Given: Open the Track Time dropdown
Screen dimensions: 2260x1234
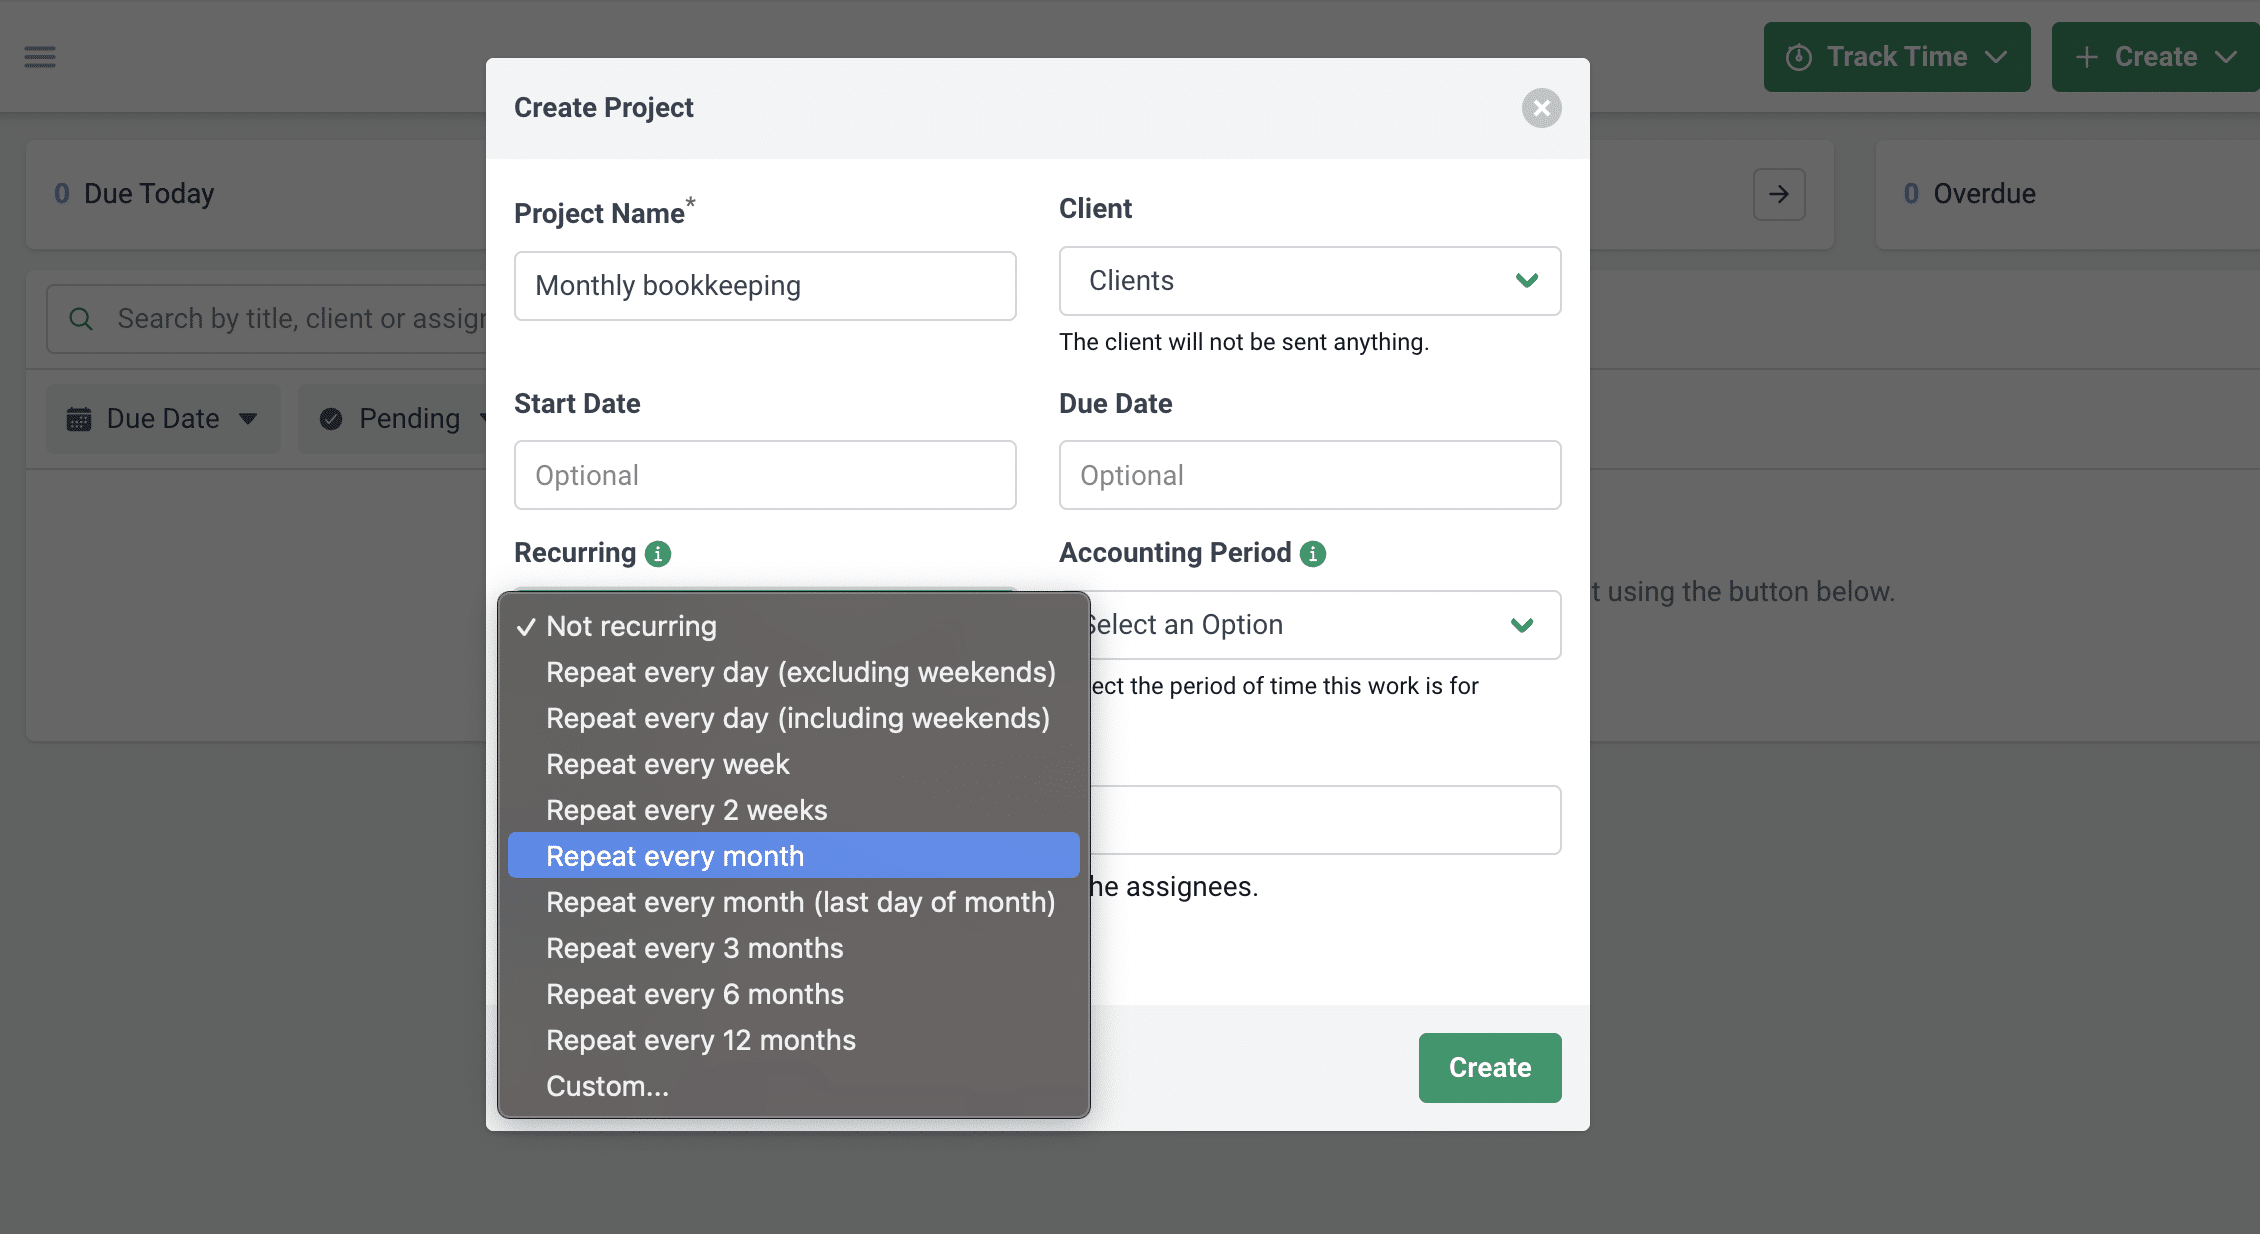Looking at the screenshot, I should [x=1897, y=57].
